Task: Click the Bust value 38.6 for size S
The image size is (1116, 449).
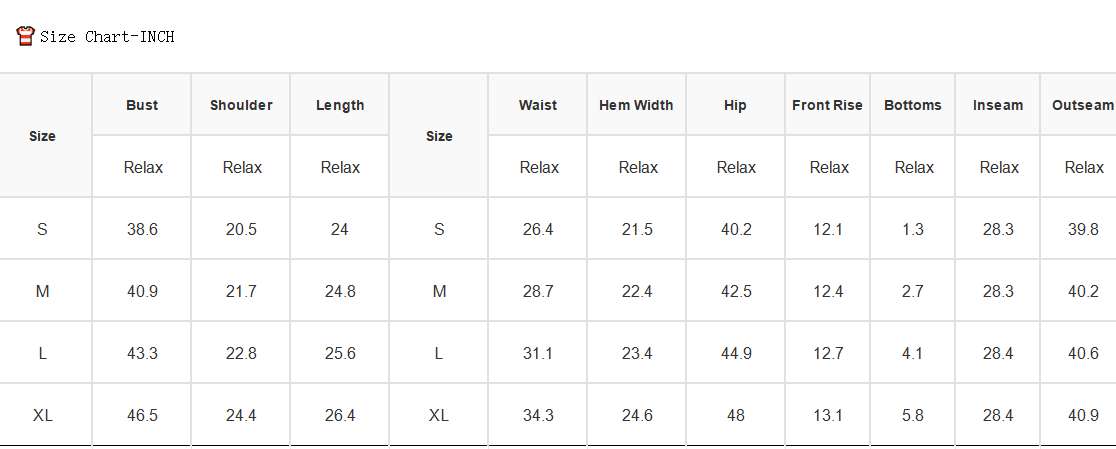Action: 142,229
